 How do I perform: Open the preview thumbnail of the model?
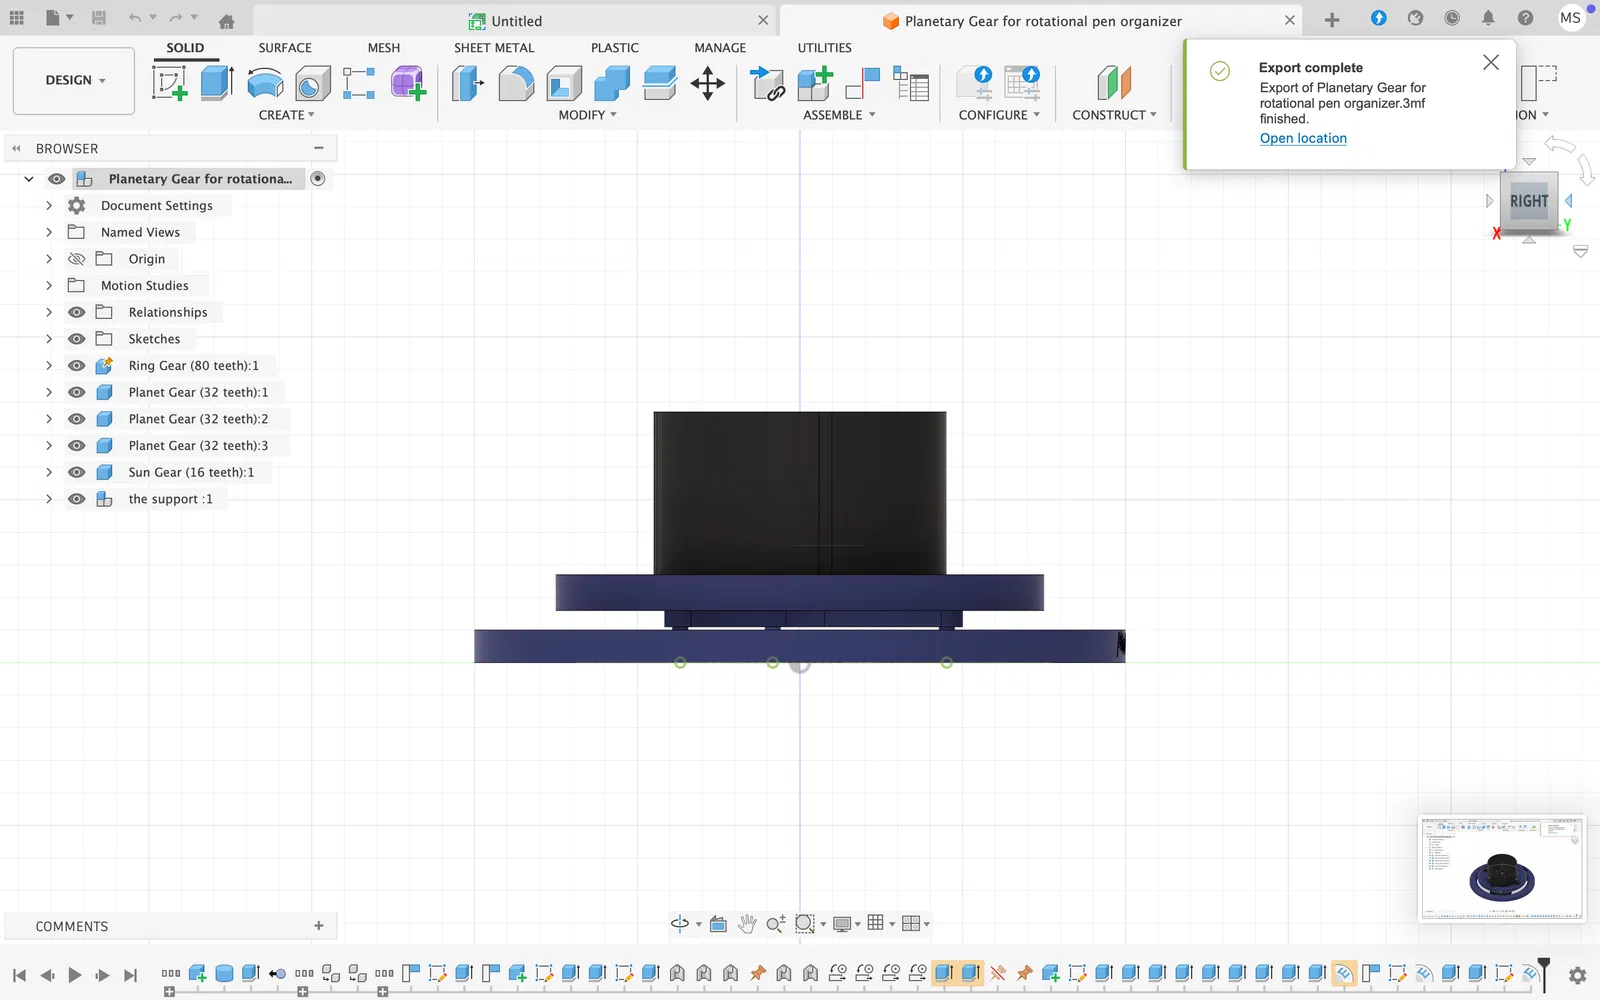(x=1502, y=868)
